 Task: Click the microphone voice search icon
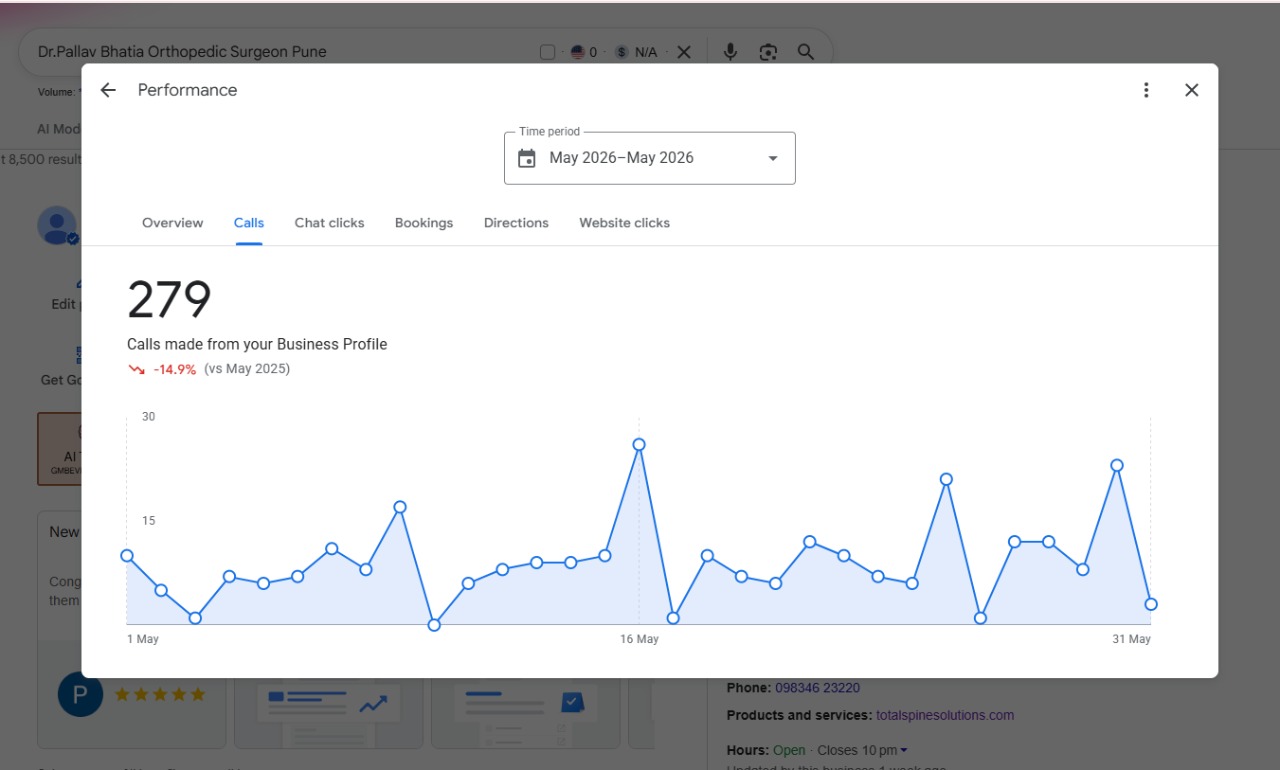[x=730, y=52]
